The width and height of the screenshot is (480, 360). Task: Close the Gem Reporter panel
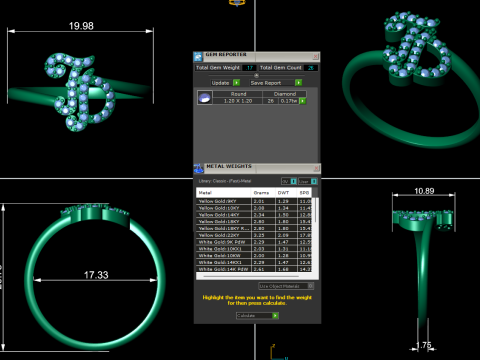(x=315, y=57)
